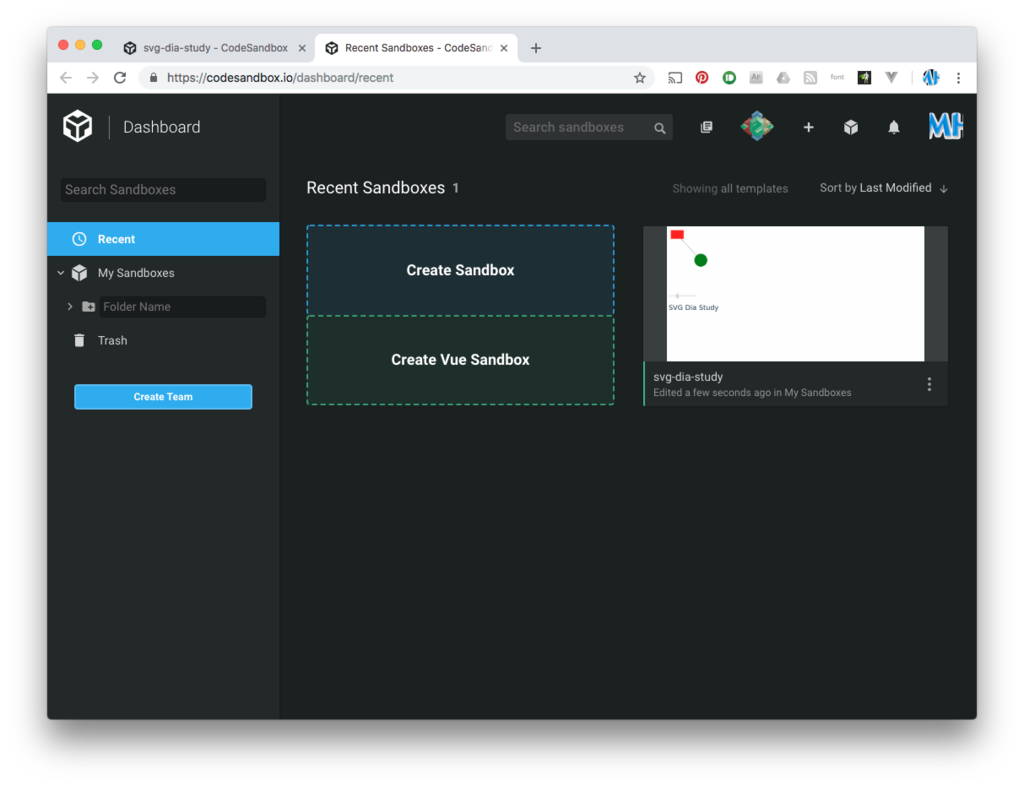Open the svg-dia-study card options menu
Image resolution: width=1024 pixels, height=787 pixels.
[x=929, y=384]
